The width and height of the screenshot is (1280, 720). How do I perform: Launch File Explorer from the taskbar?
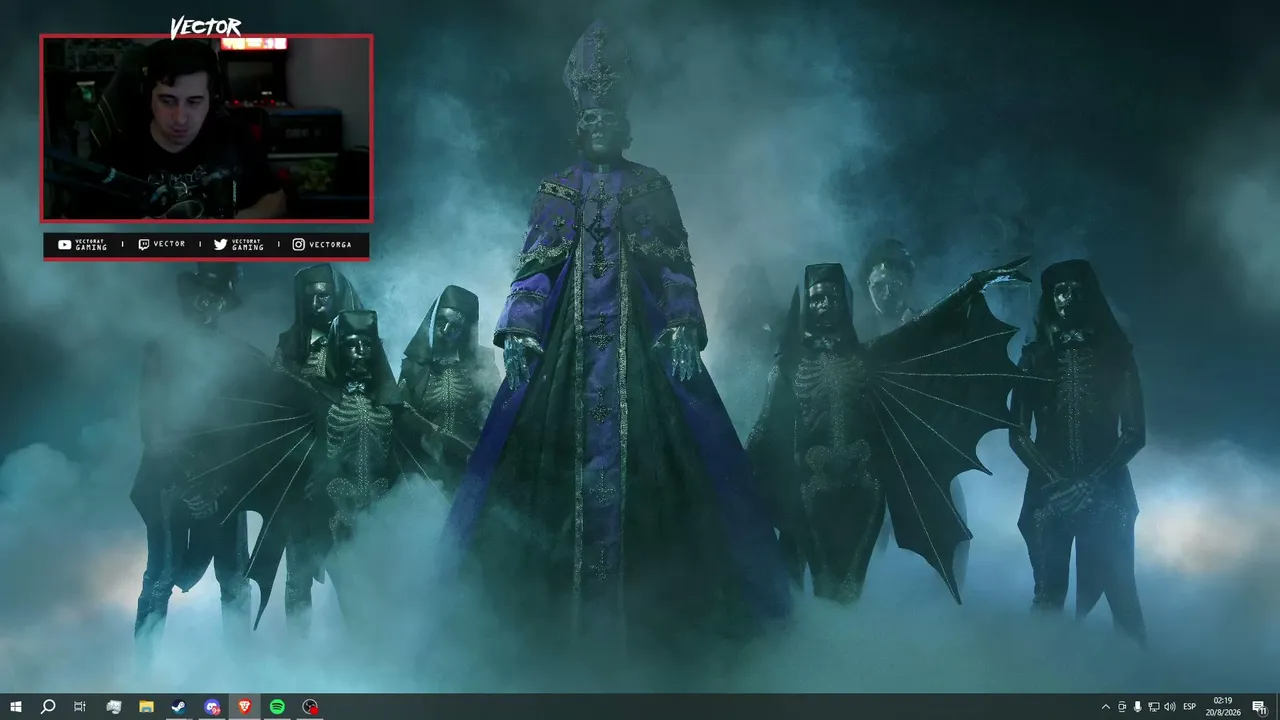point(146,707)
